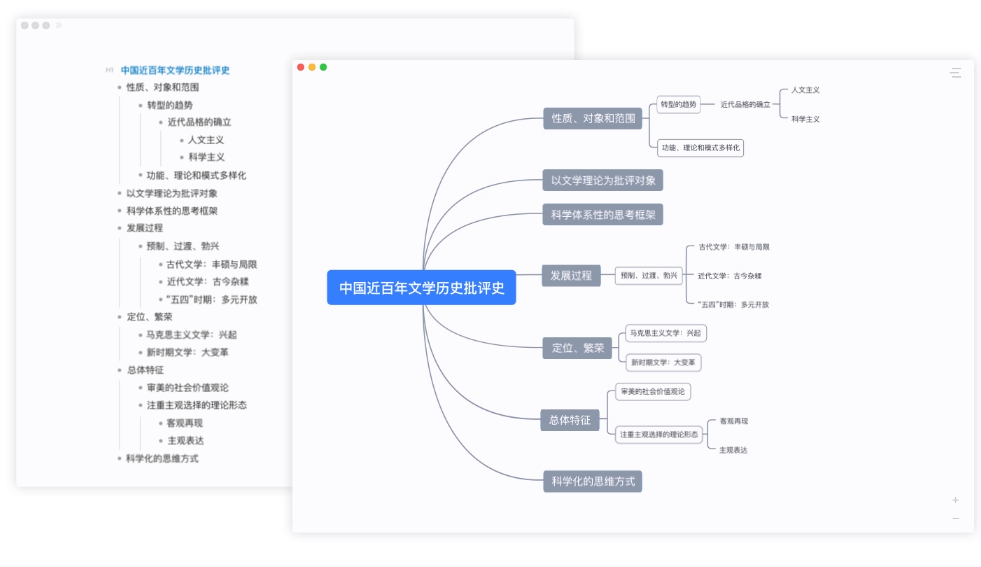This screenshot has height=567, width=981.
Task: Select the 科学化的思维方式 mind map node
Action: click(592, 481)
